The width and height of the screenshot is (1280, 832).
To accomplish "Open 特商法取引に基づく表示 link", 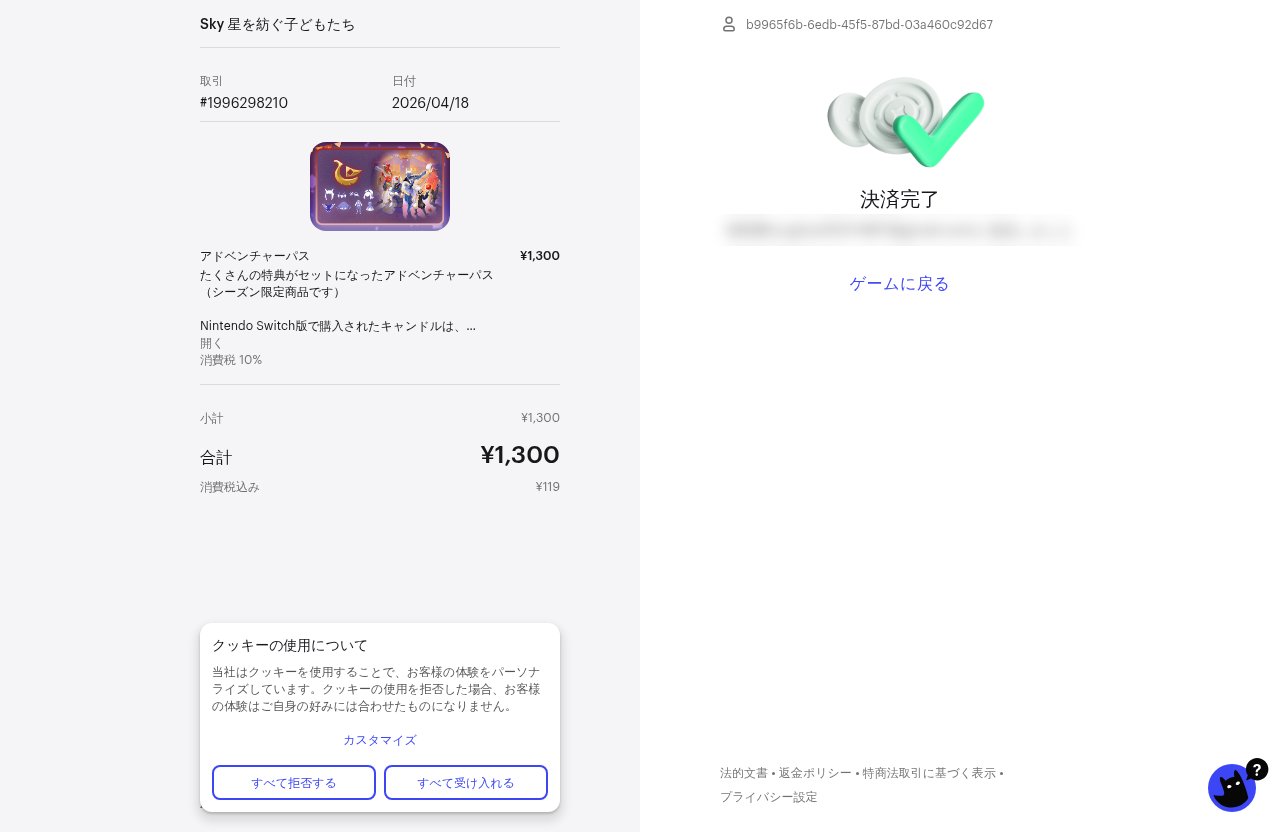I will [929, 773].
